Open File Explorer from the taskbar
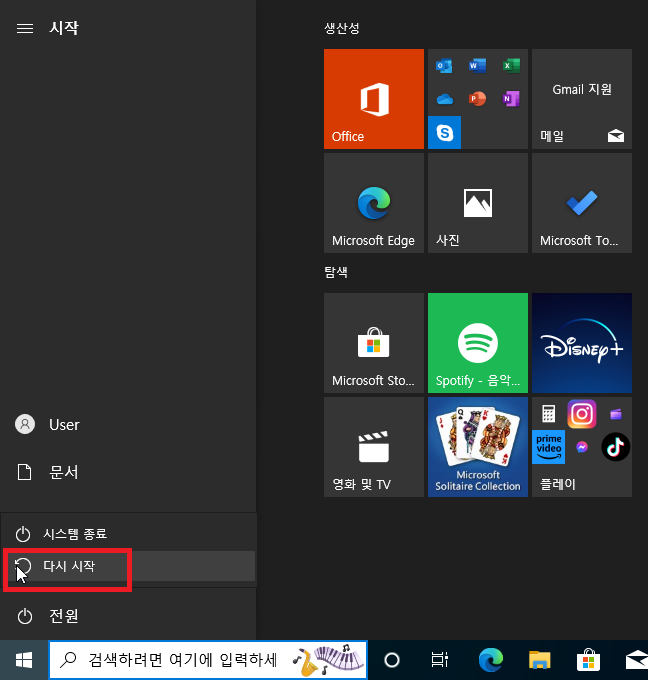 (539, 660)
